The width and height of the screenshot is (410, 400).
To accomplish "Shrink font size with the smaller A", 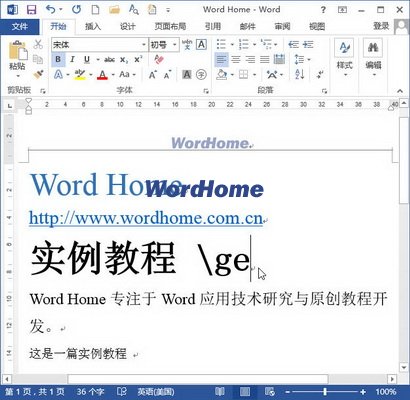I will [x=167, y=75].
